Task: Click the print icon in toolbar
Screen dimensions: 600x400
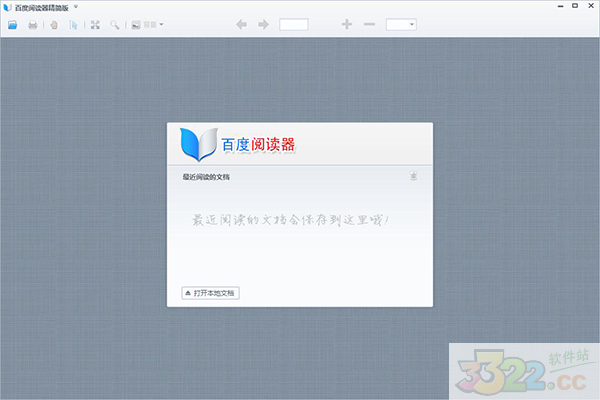Action: 33,24
